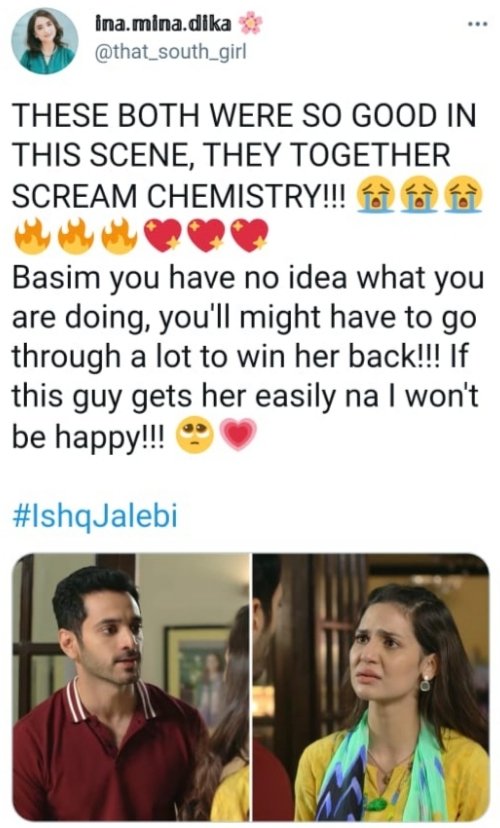Click the ina.mina.dika profile avatar
This screenshot has height=828, width=500.
click(x=45, y=41)
